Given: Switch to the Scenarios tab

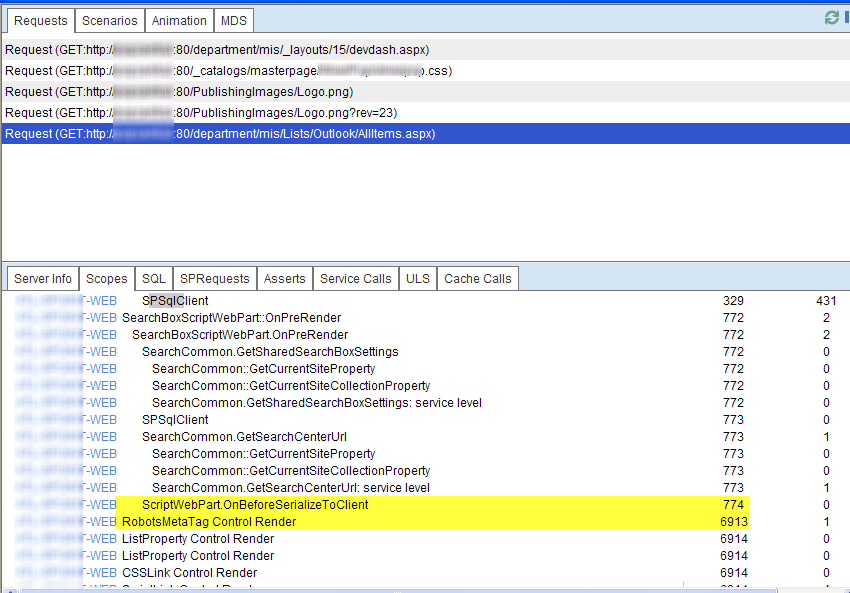Looking at the screenshot, I should click(x=110, y=21).
